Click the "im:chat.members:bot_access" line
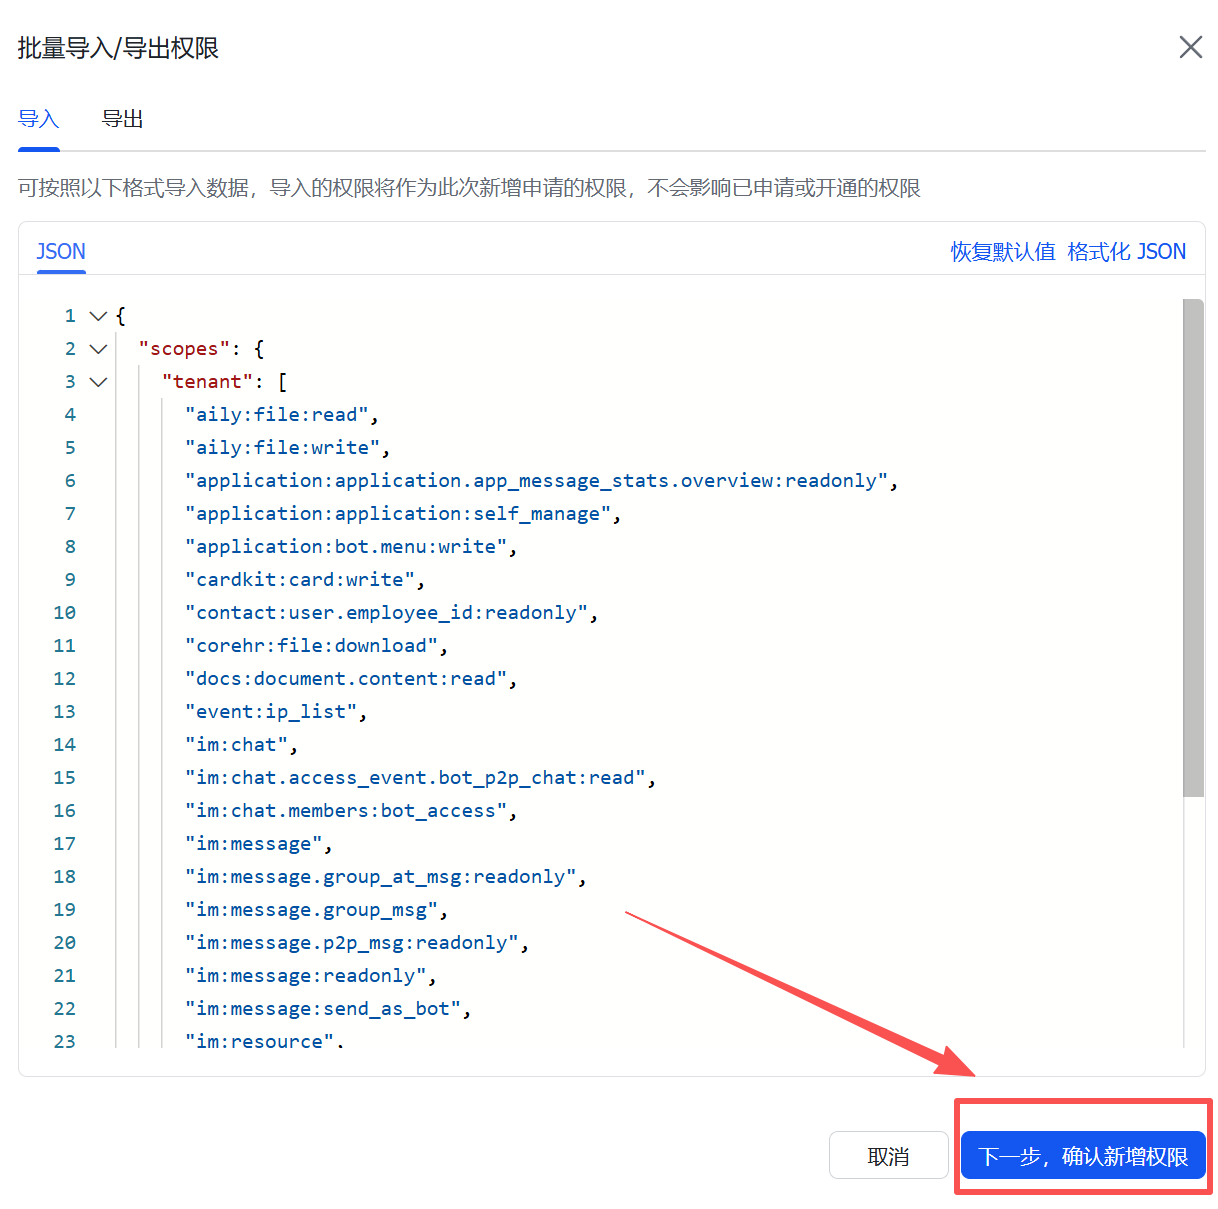1218x1209 pixels. [x=350, y=811]
